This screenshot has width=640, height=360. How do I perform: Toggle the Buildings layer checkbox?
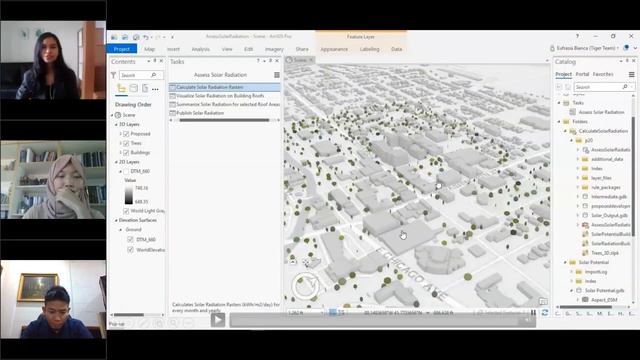(126, 153)
